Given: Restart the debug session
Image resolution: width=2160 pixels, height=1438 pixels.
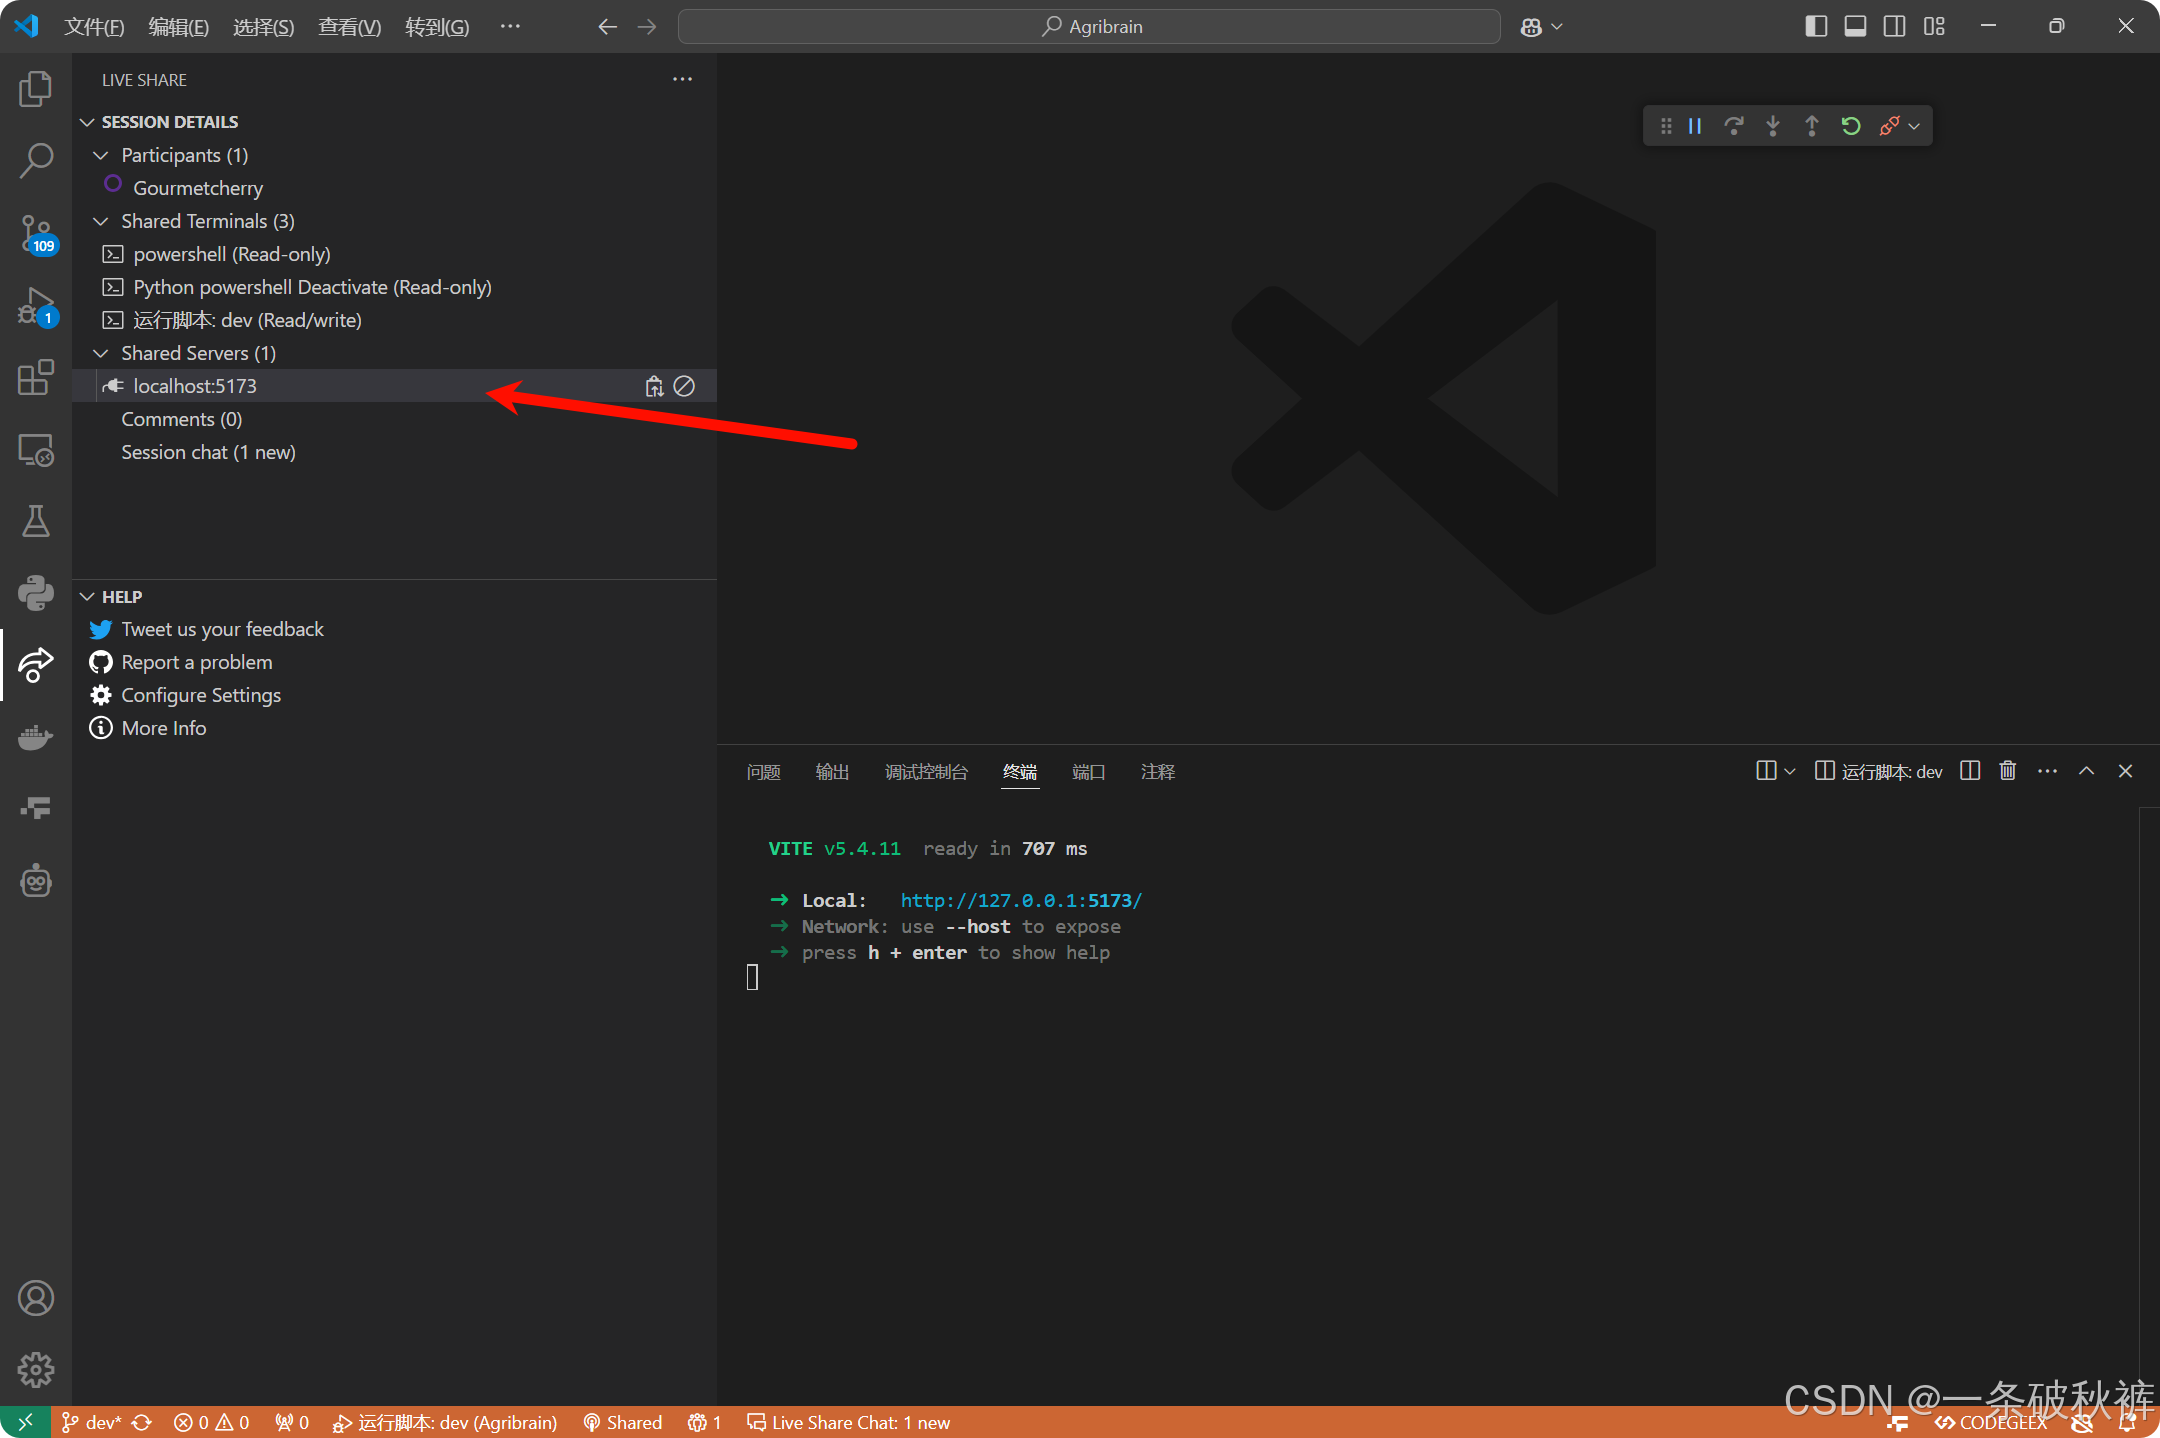Looking at the screenshot, I should pos(1851,126).
